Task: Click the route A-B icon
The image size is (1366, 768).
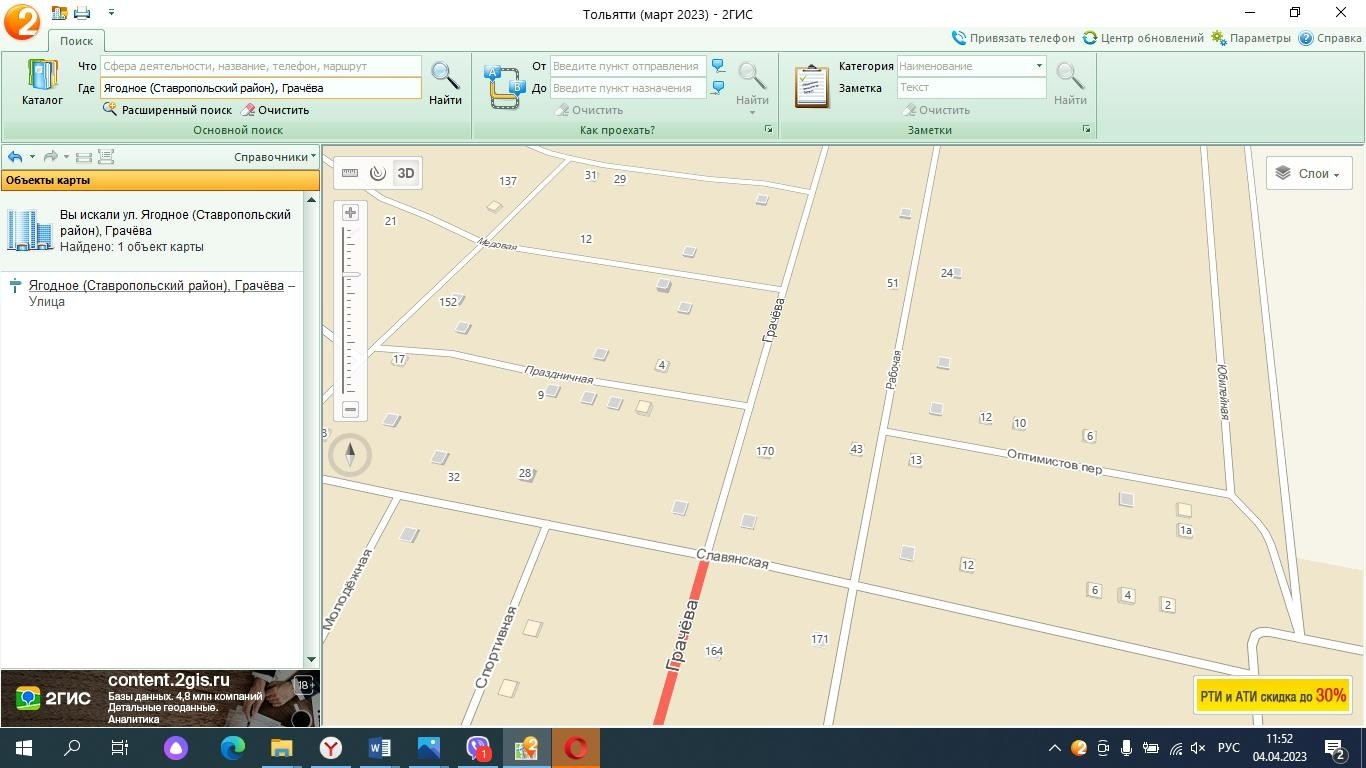Action: (x=505, y=86)
